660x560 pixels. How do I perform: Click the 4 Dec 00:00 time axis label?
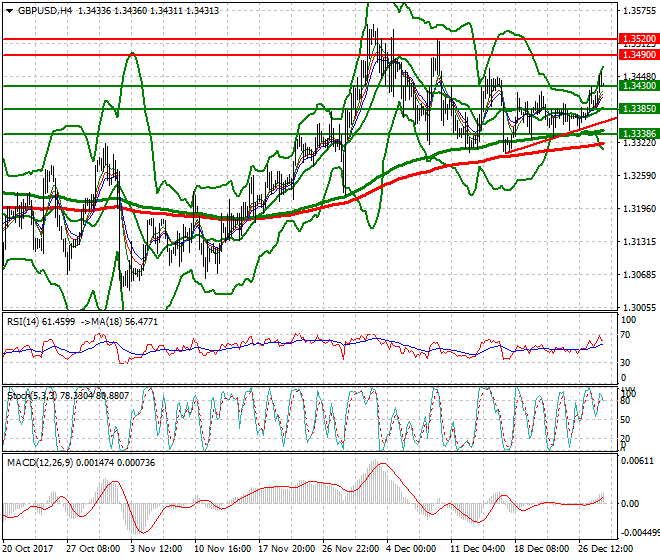click(411, 549)
